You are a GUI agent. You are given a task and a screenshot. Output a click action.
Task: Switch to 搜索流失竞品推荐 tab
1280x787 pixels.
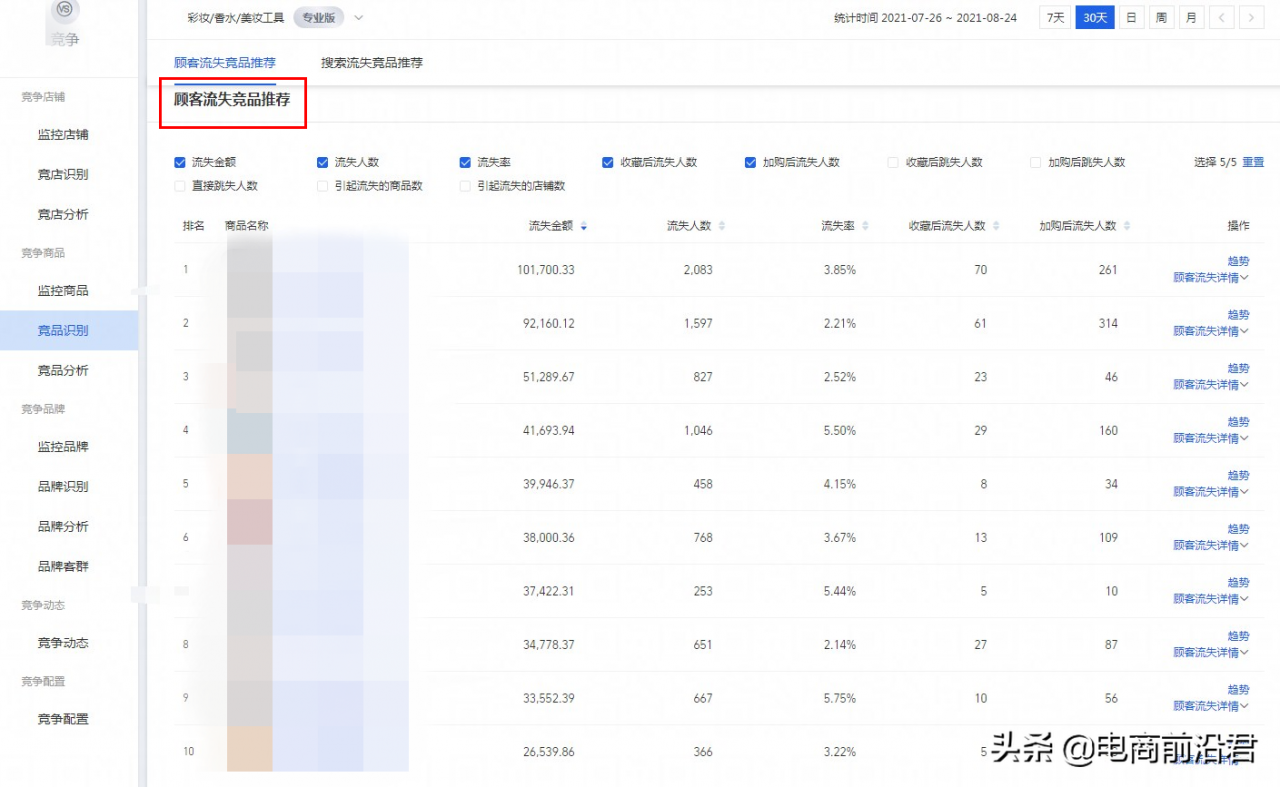coord(372,62)
